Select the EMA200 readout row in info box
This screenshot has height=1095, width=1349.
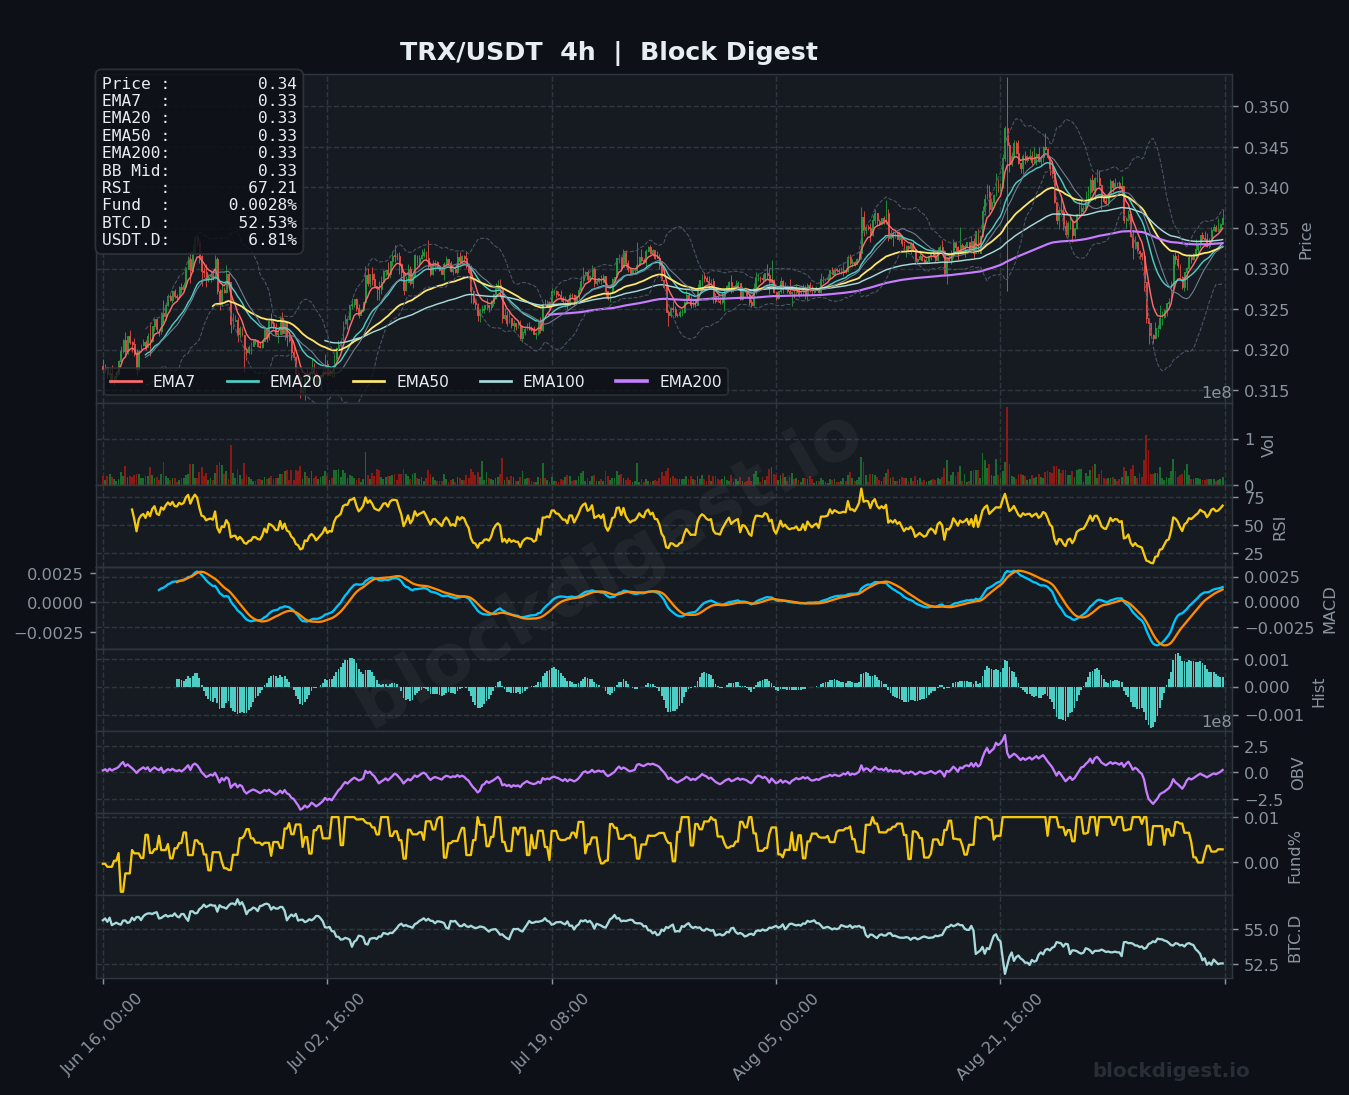click(x=199, y=153)
